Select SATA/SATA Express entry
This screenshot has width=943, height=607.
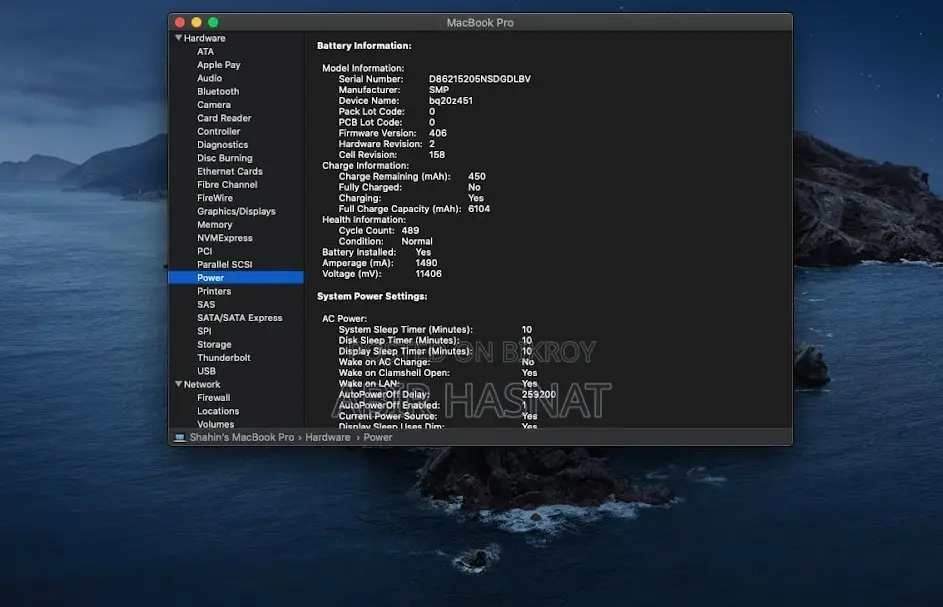click(239, 318)
